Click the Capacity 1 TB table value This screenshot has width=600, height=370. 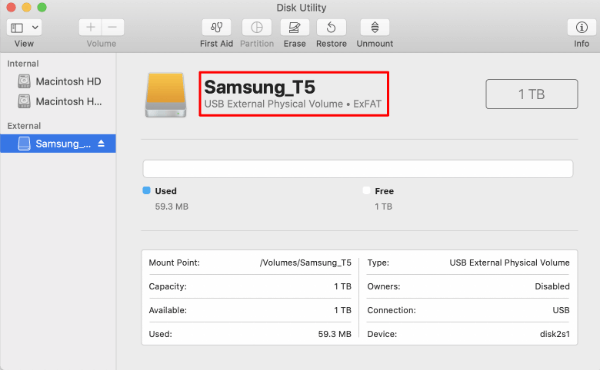tap(342, 287)
